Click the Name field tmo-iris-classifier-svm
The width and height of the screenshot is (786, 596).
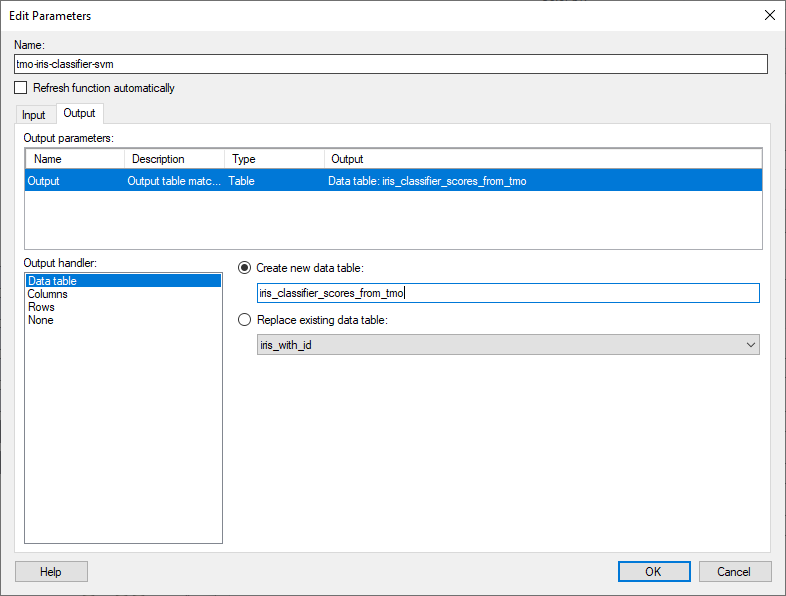coord(391,64)
